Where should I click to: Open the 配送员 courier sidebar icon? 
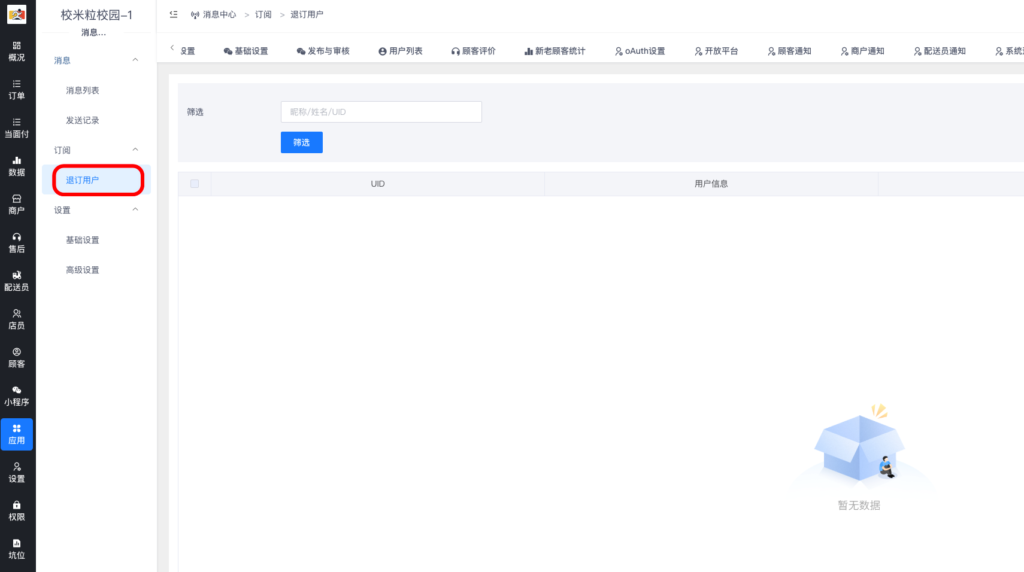click(x=16, y=281)
